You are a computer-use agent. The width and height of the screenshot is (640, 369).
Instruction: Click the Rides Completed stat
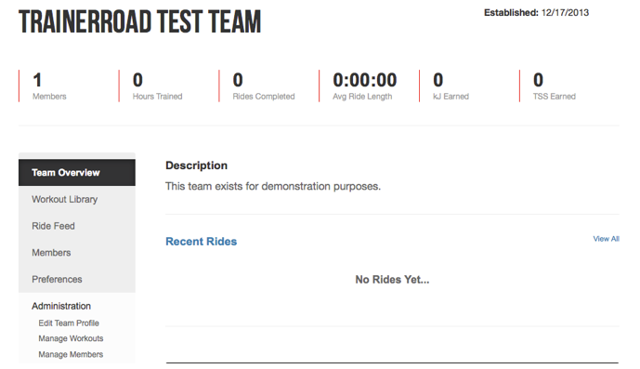pos(264,86)
